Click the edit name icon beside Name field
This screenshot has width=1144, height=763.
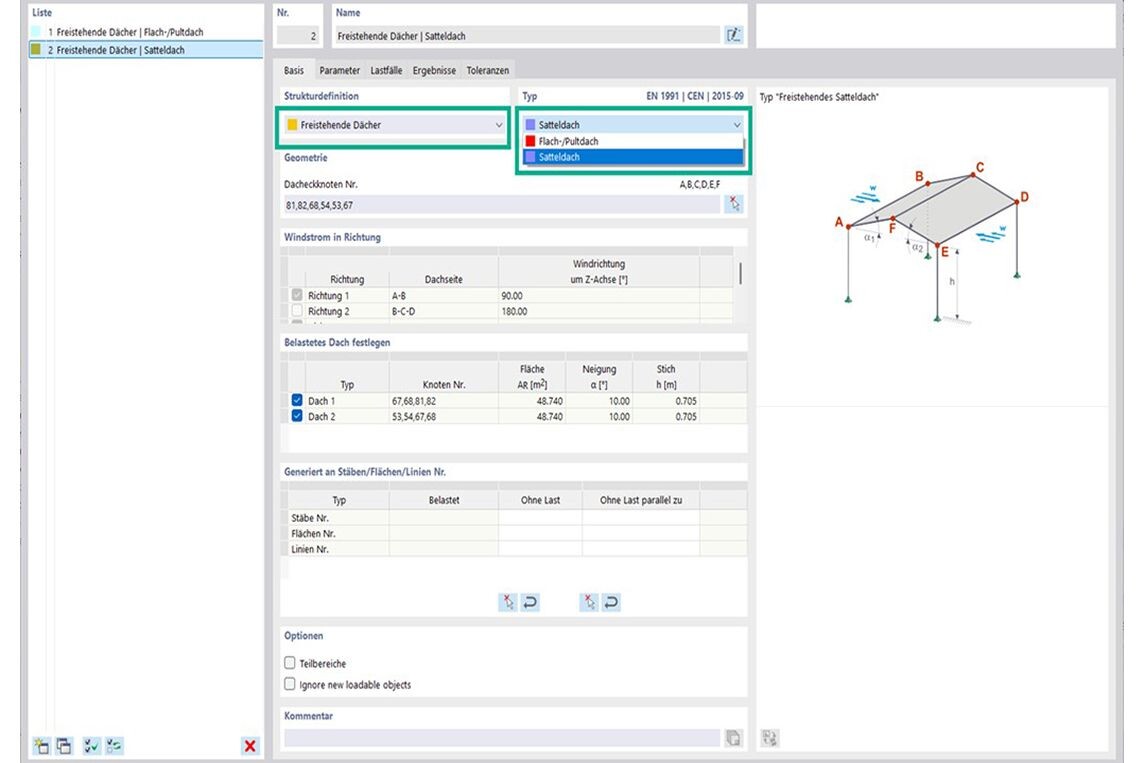[734, 35]
